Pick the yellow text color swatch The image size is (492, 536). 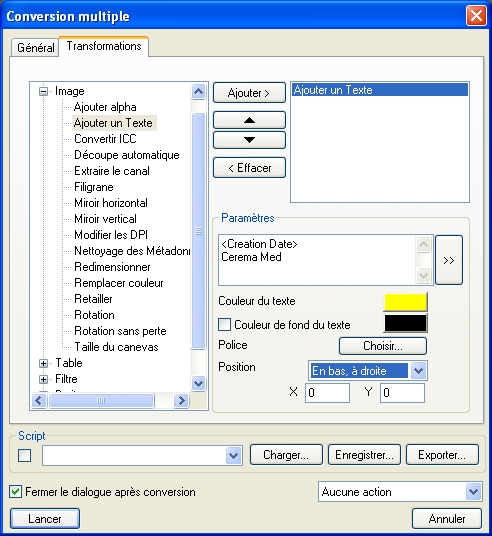click(405, 302)
